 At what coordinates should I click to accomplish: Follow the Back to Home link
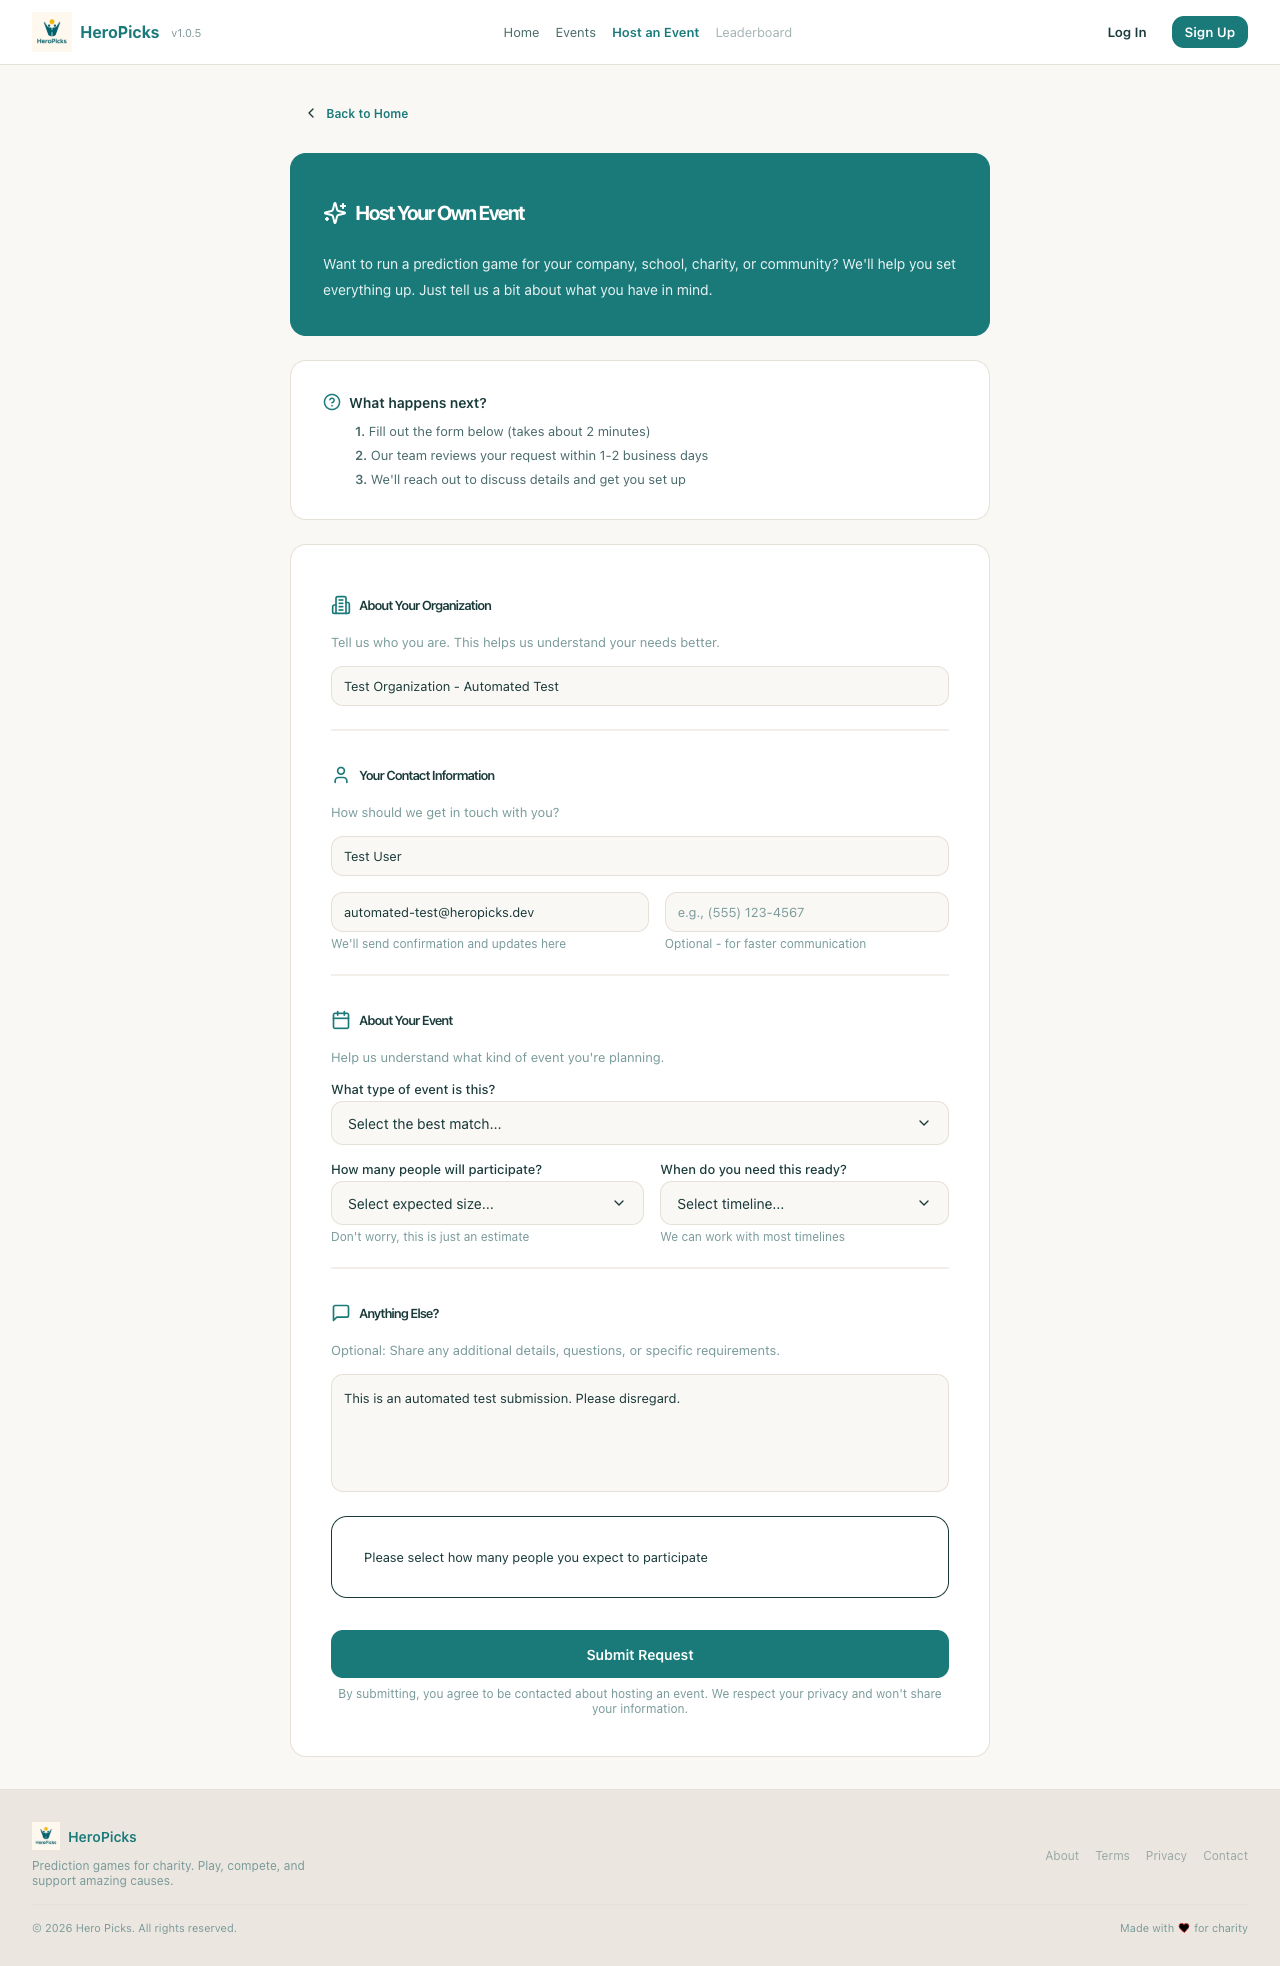pyautogui.click(x=366, y=114)
